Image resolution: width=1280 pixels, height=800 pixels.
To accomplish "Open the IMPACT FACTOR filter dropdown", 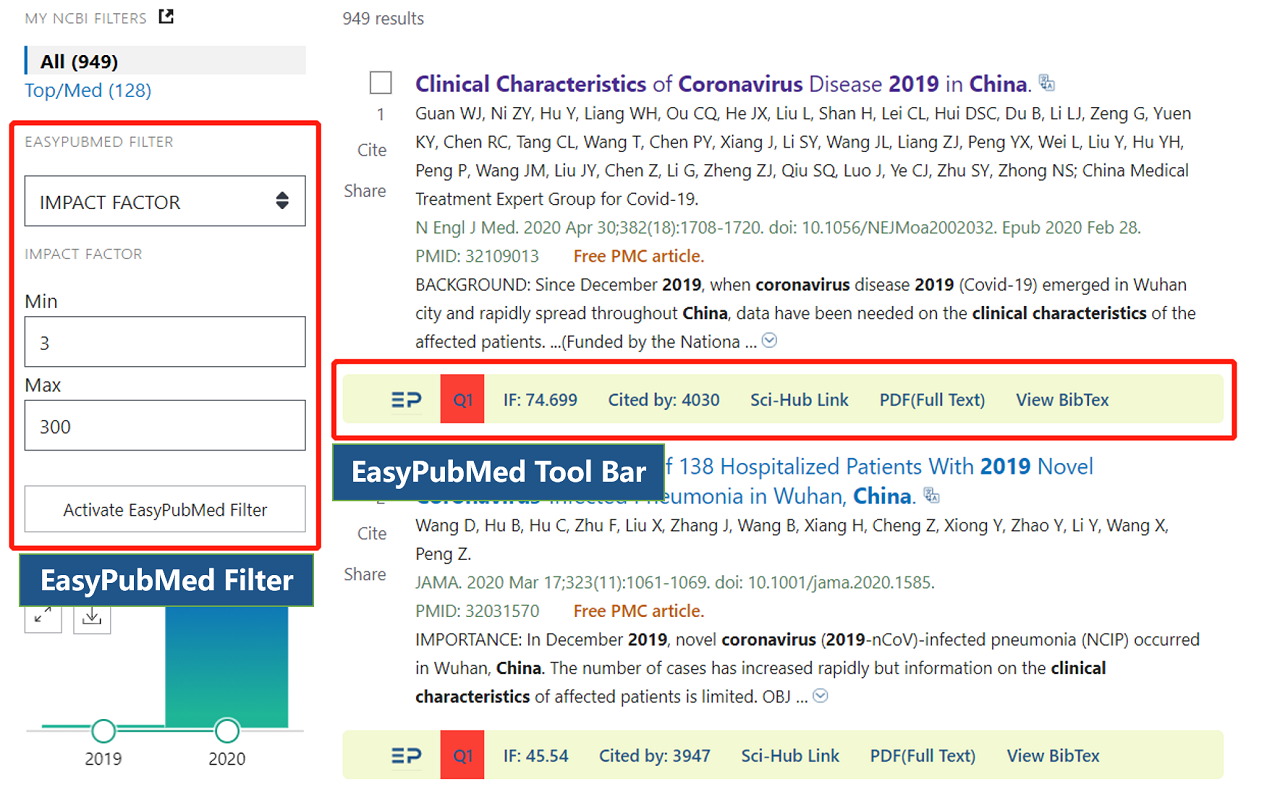I will 165,201.
